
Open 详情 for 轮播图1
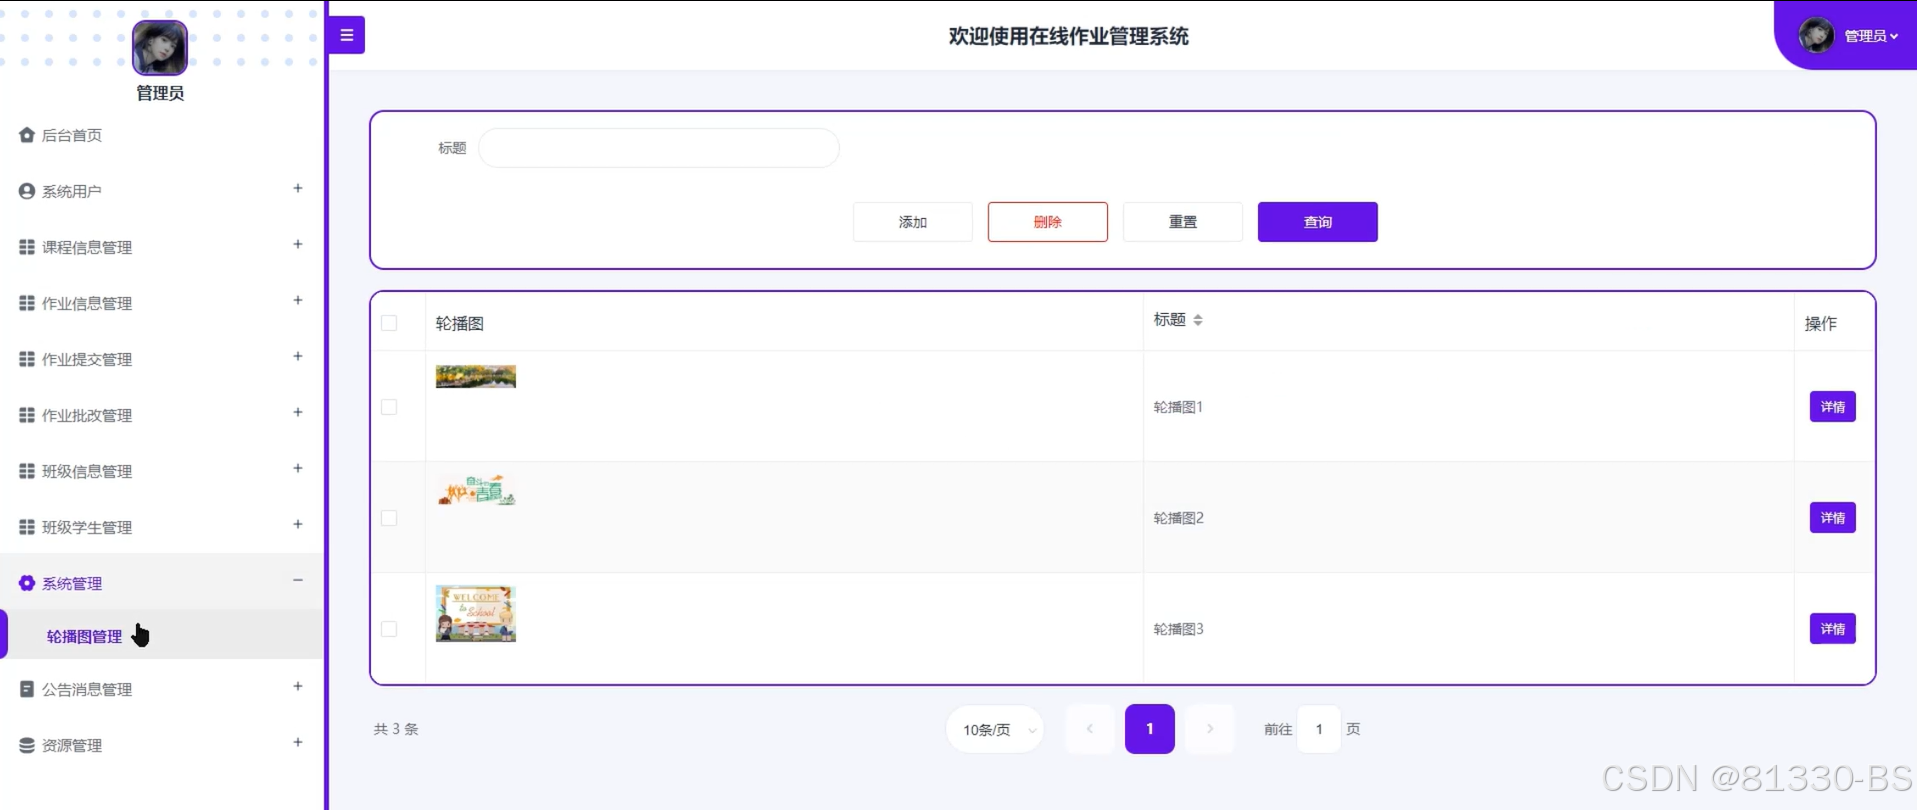(1832, 407)
